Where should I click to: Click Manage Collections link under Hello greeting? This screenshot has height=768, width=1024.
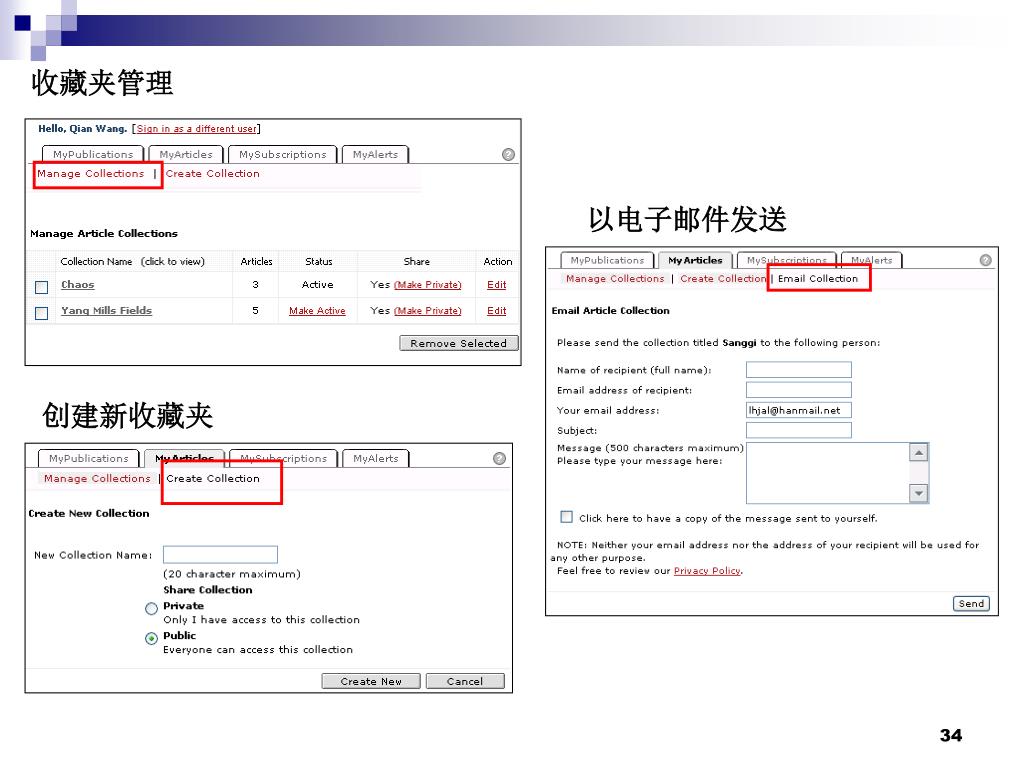click(91, 174)
